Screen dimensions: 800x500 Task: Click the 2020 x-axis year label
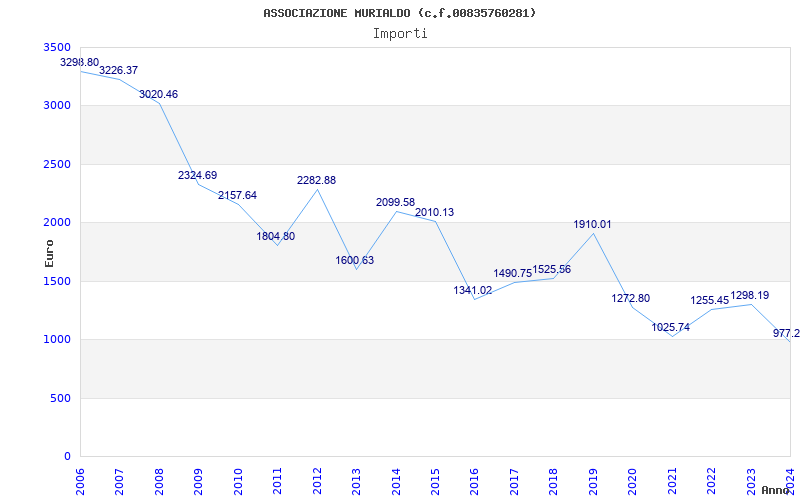(x=633, y=482)
